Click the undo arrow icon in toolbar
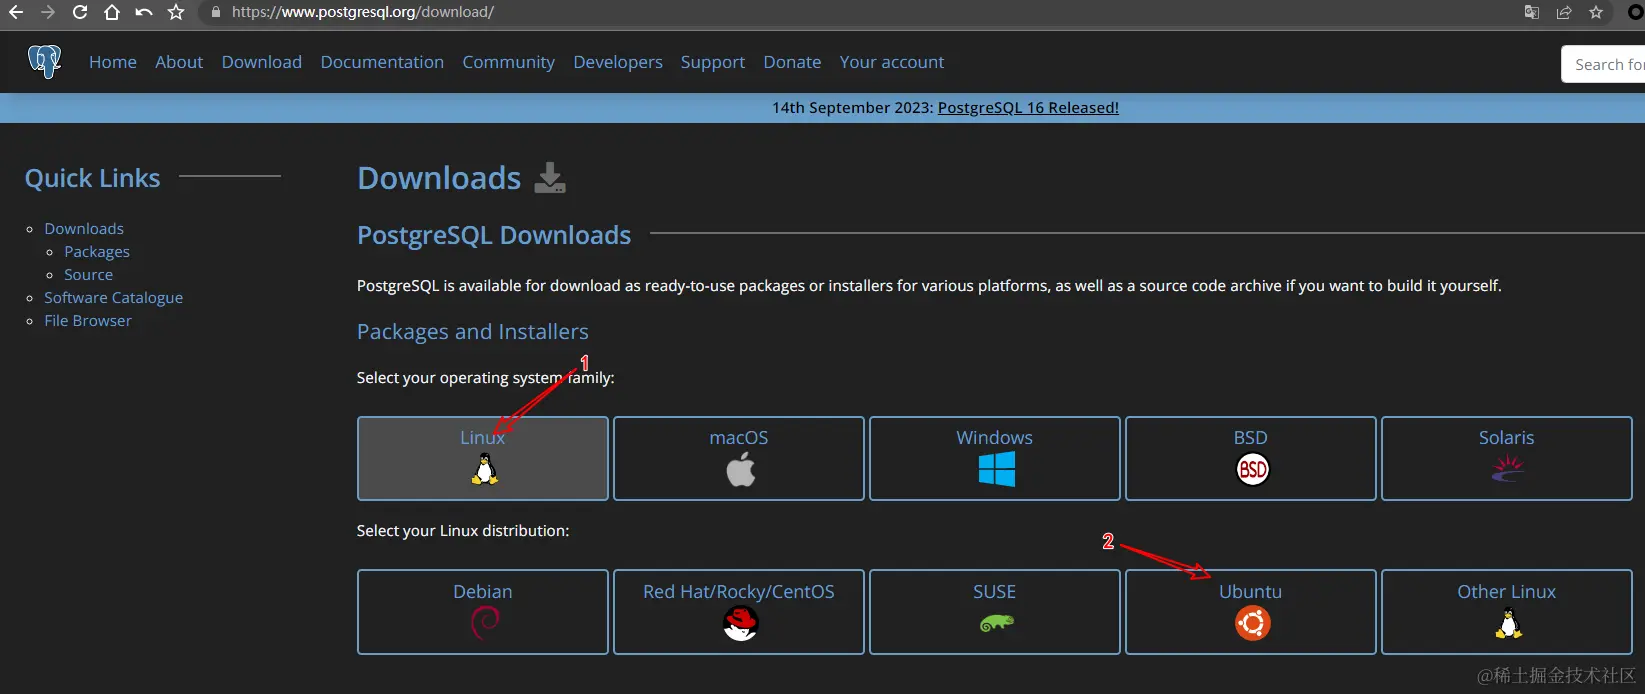Image resolution: width=1645 pixels, height=694 pixels. 144,12
